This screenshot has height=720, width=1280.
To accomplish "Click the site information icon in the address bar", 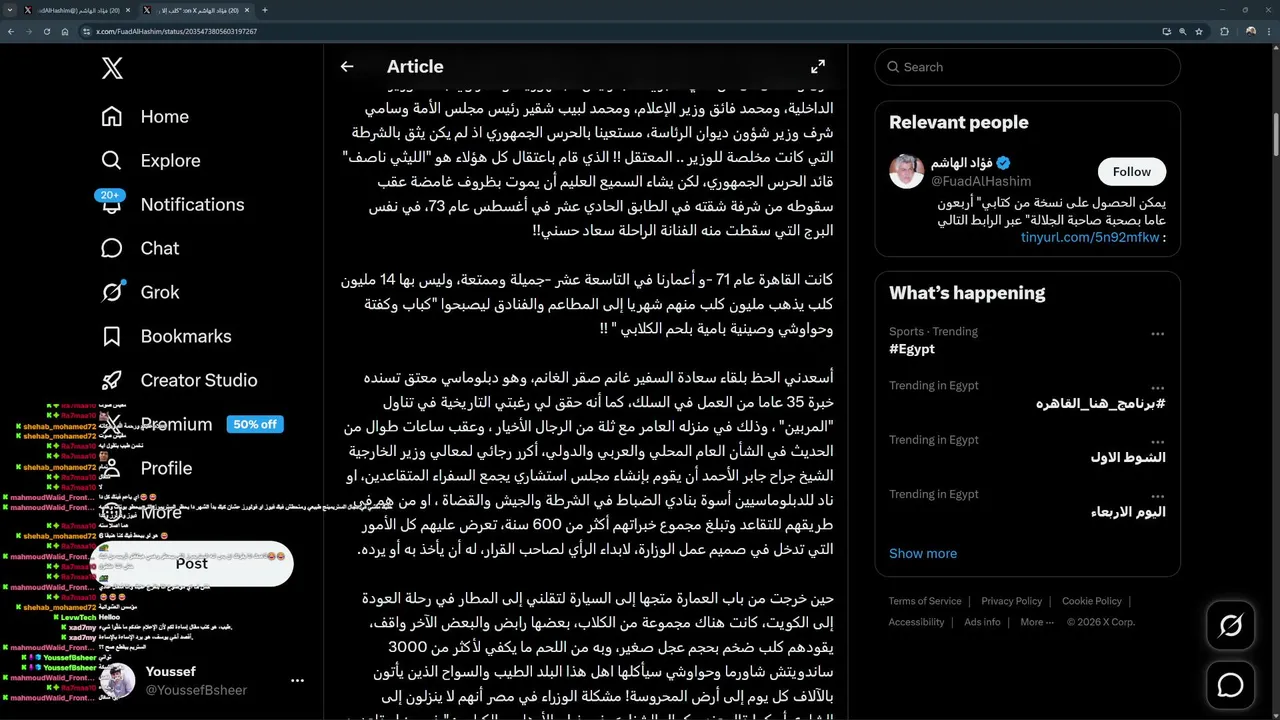I will (86, 31).
